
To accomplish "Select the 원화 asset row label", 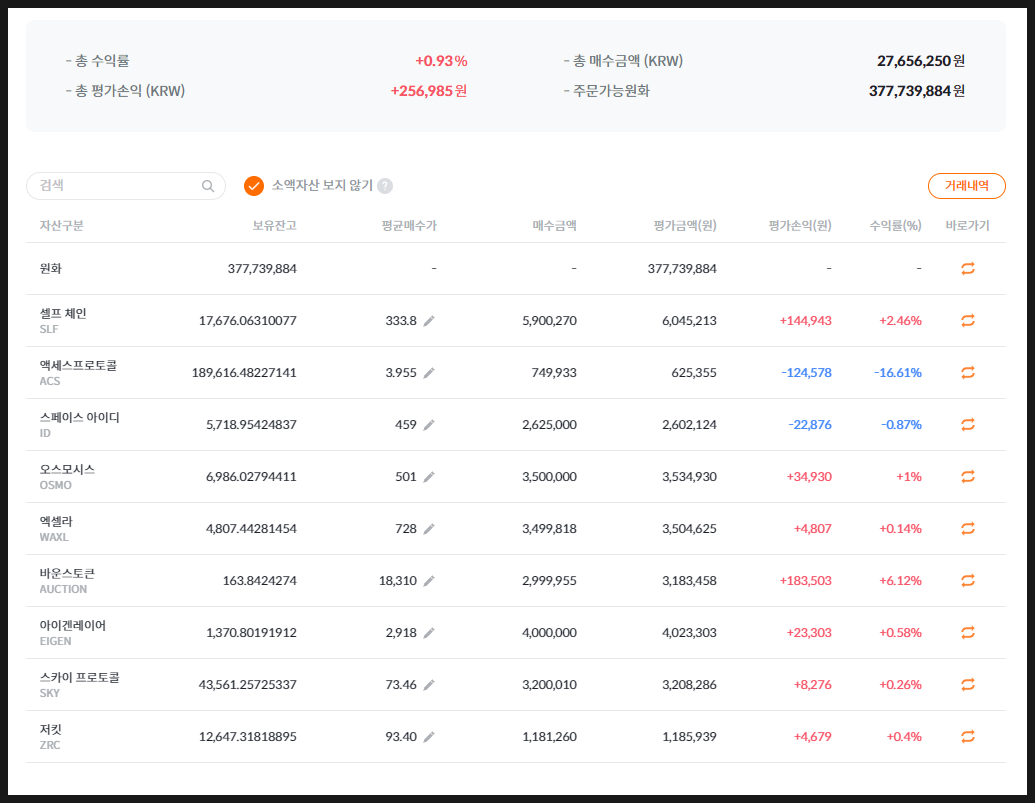I will pos(50,269).
